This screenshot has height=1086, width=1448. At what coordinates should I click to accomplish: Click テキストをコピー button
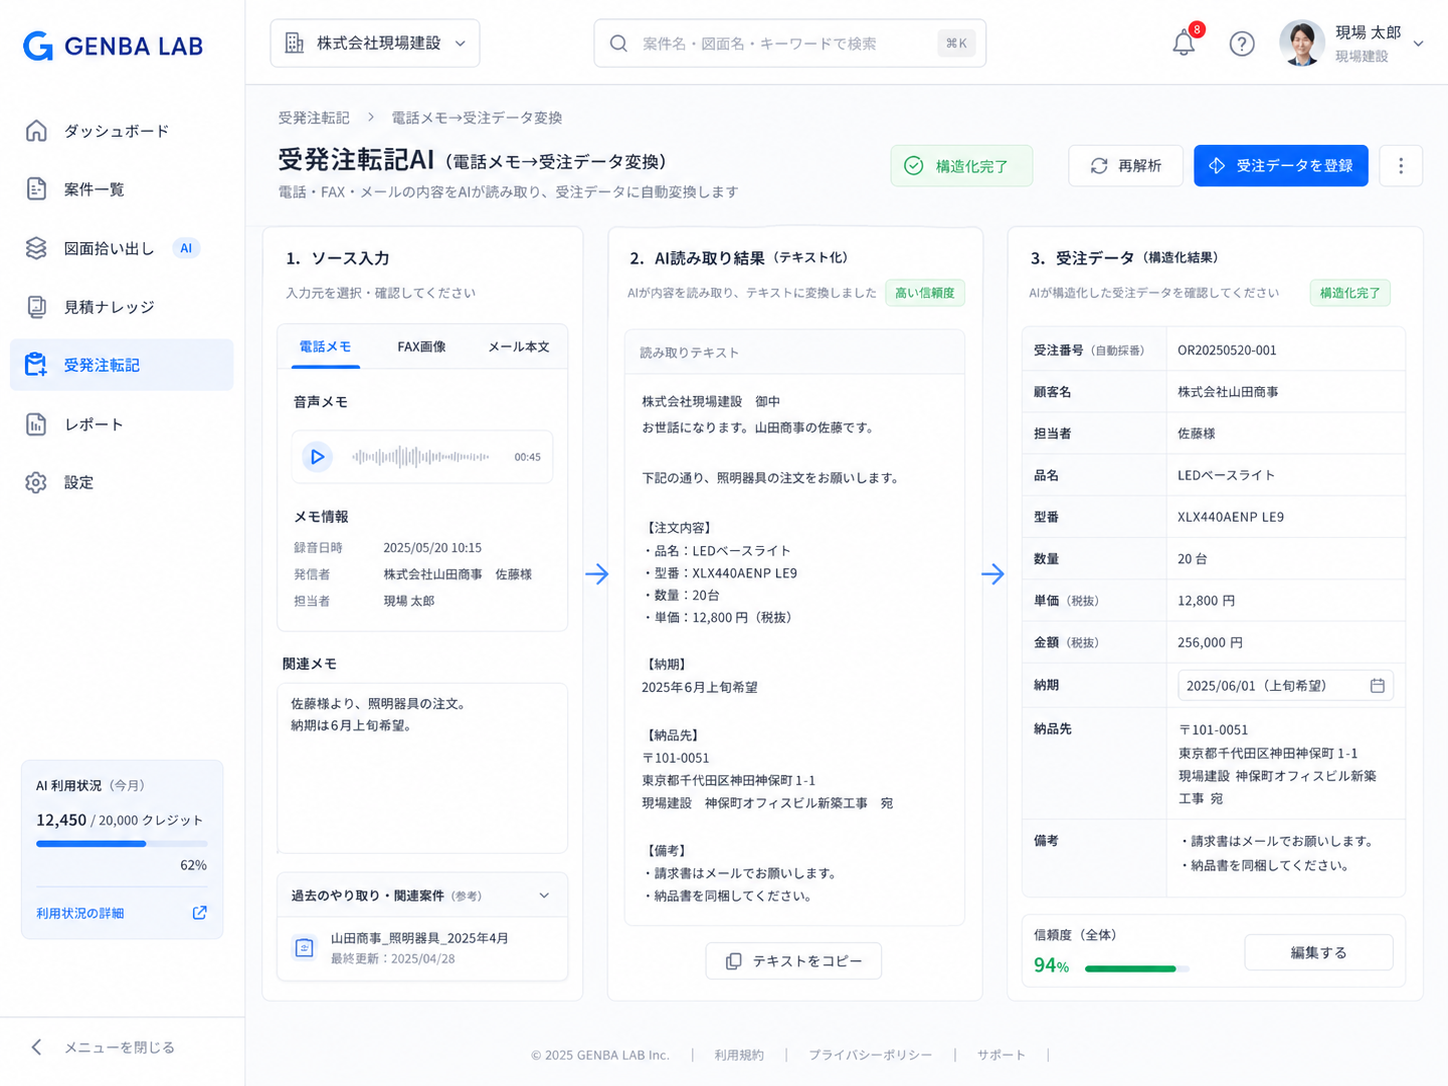(794, 961)
